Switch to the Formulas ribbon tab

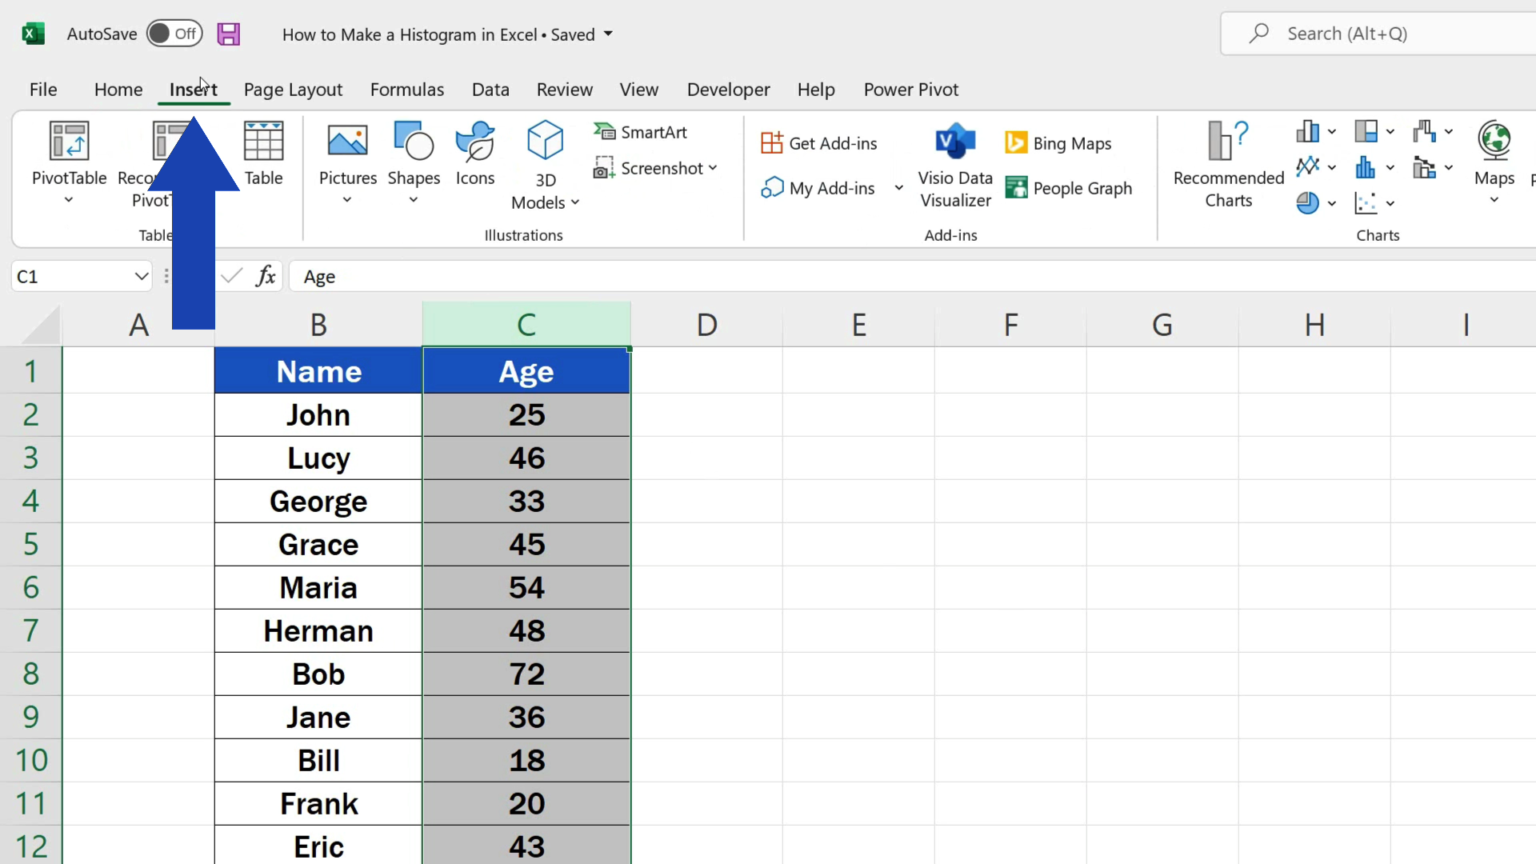(407, 89)
